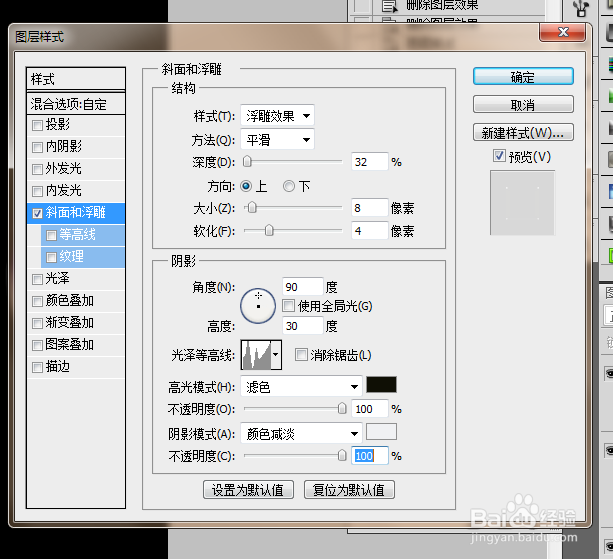Select 样式 header in the left list
Image resolution: width=613 pixels, height=559 pixels.
(x=76, y=79)
